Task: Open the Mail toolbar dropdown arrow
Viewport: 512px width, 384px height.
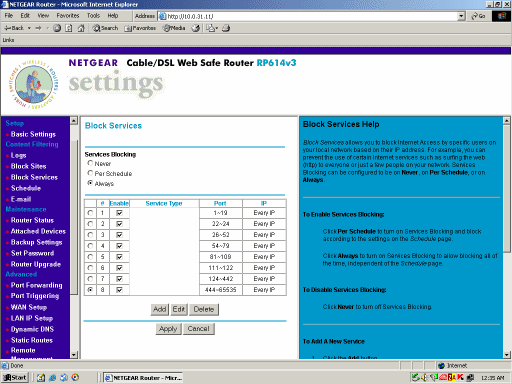Action: coord(217,28)
